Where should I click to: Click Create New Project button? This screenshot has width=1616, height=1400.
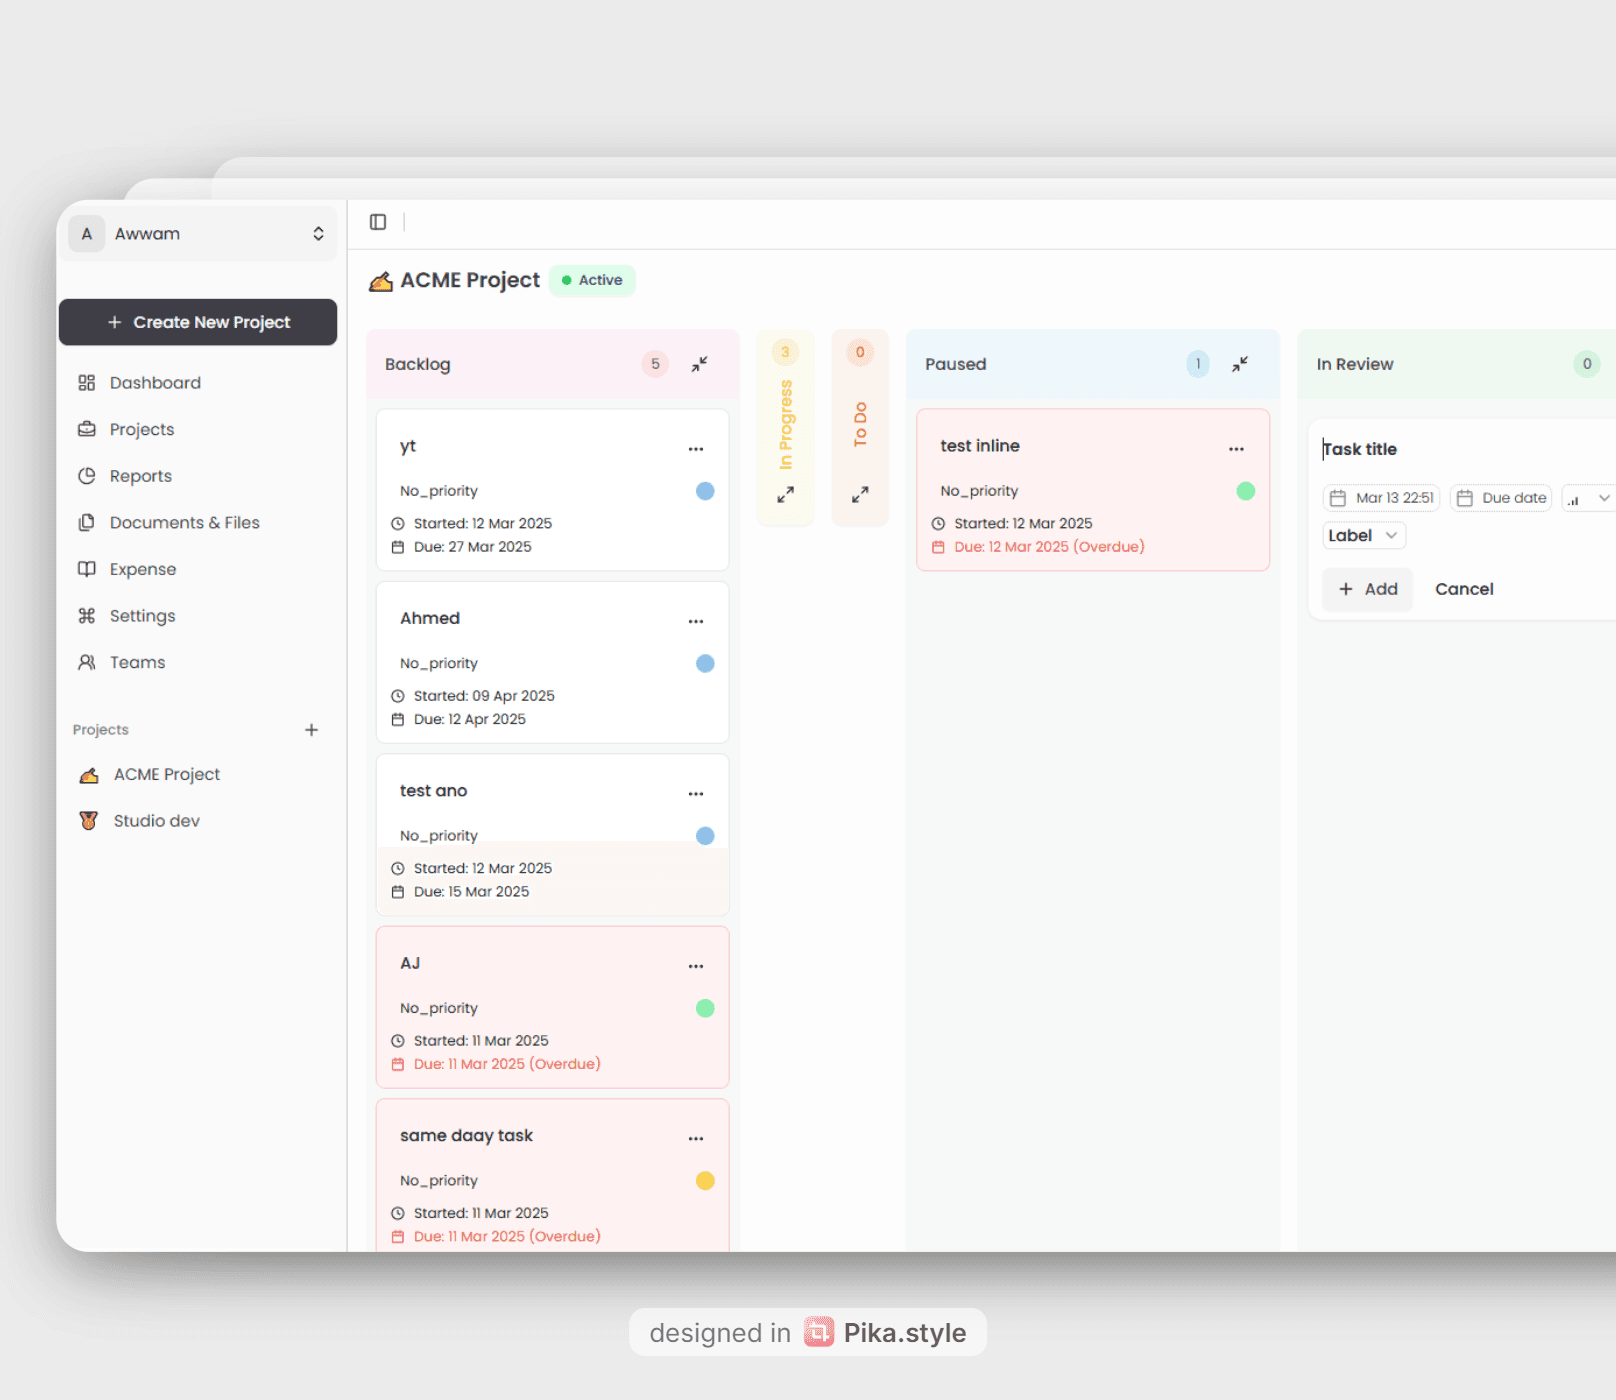198,322
